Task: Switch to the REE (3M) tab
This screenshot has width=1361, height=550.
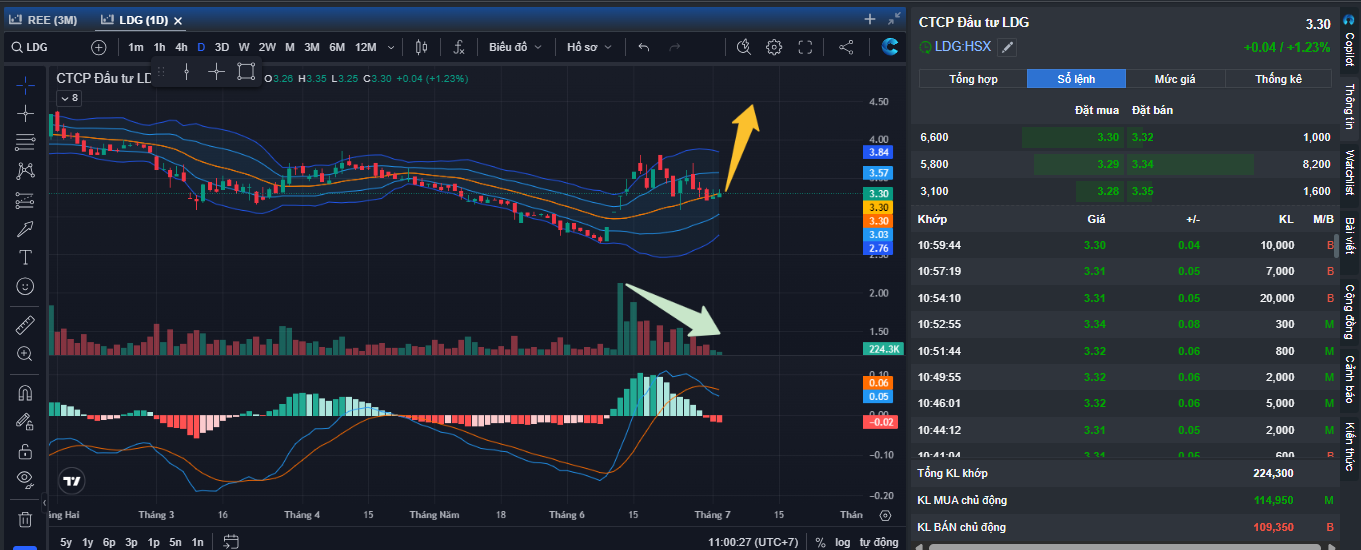Action: tap(45, 20)
